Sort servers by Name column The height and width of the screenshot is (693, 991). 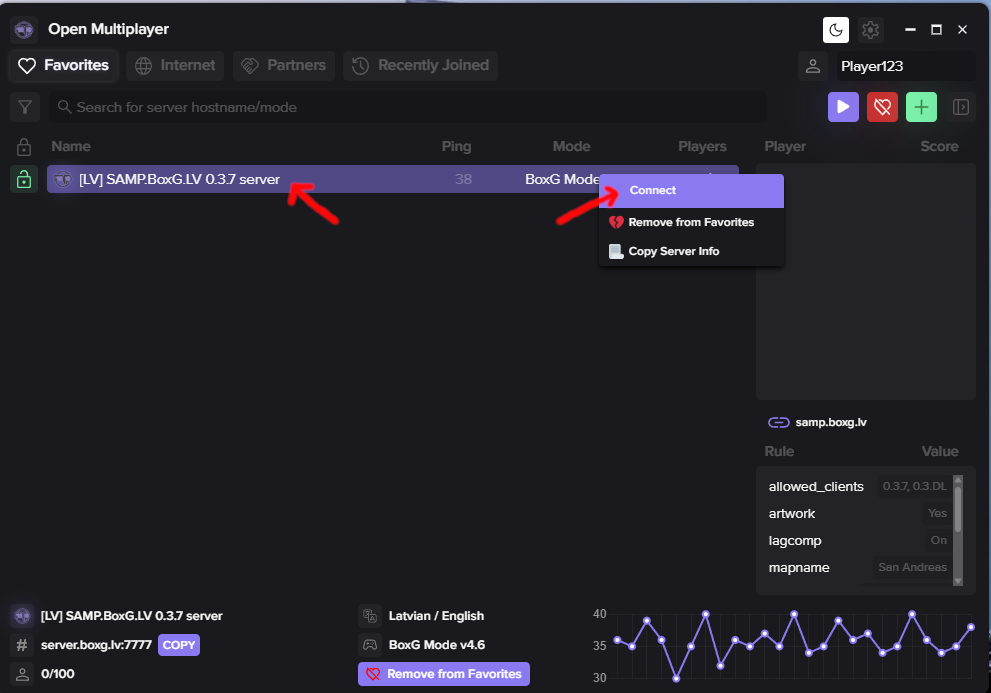(x=71, y=146)
